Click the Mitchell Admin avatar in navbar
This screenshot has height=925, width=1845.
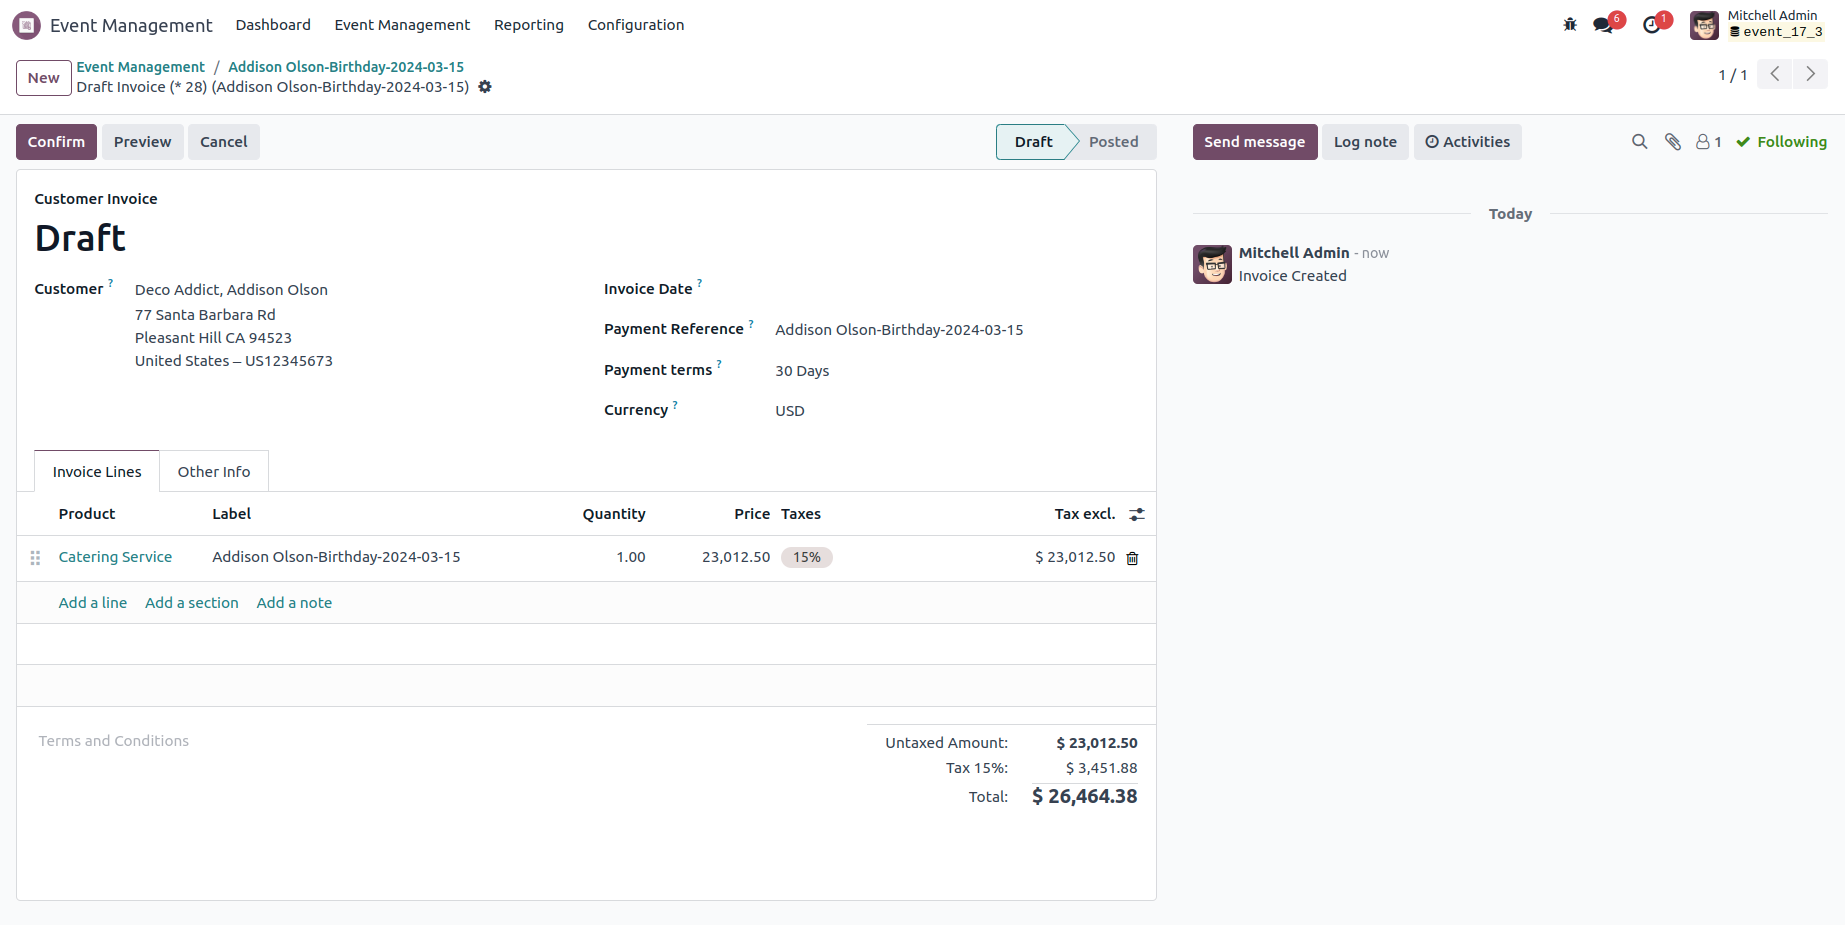(1704, 25)
